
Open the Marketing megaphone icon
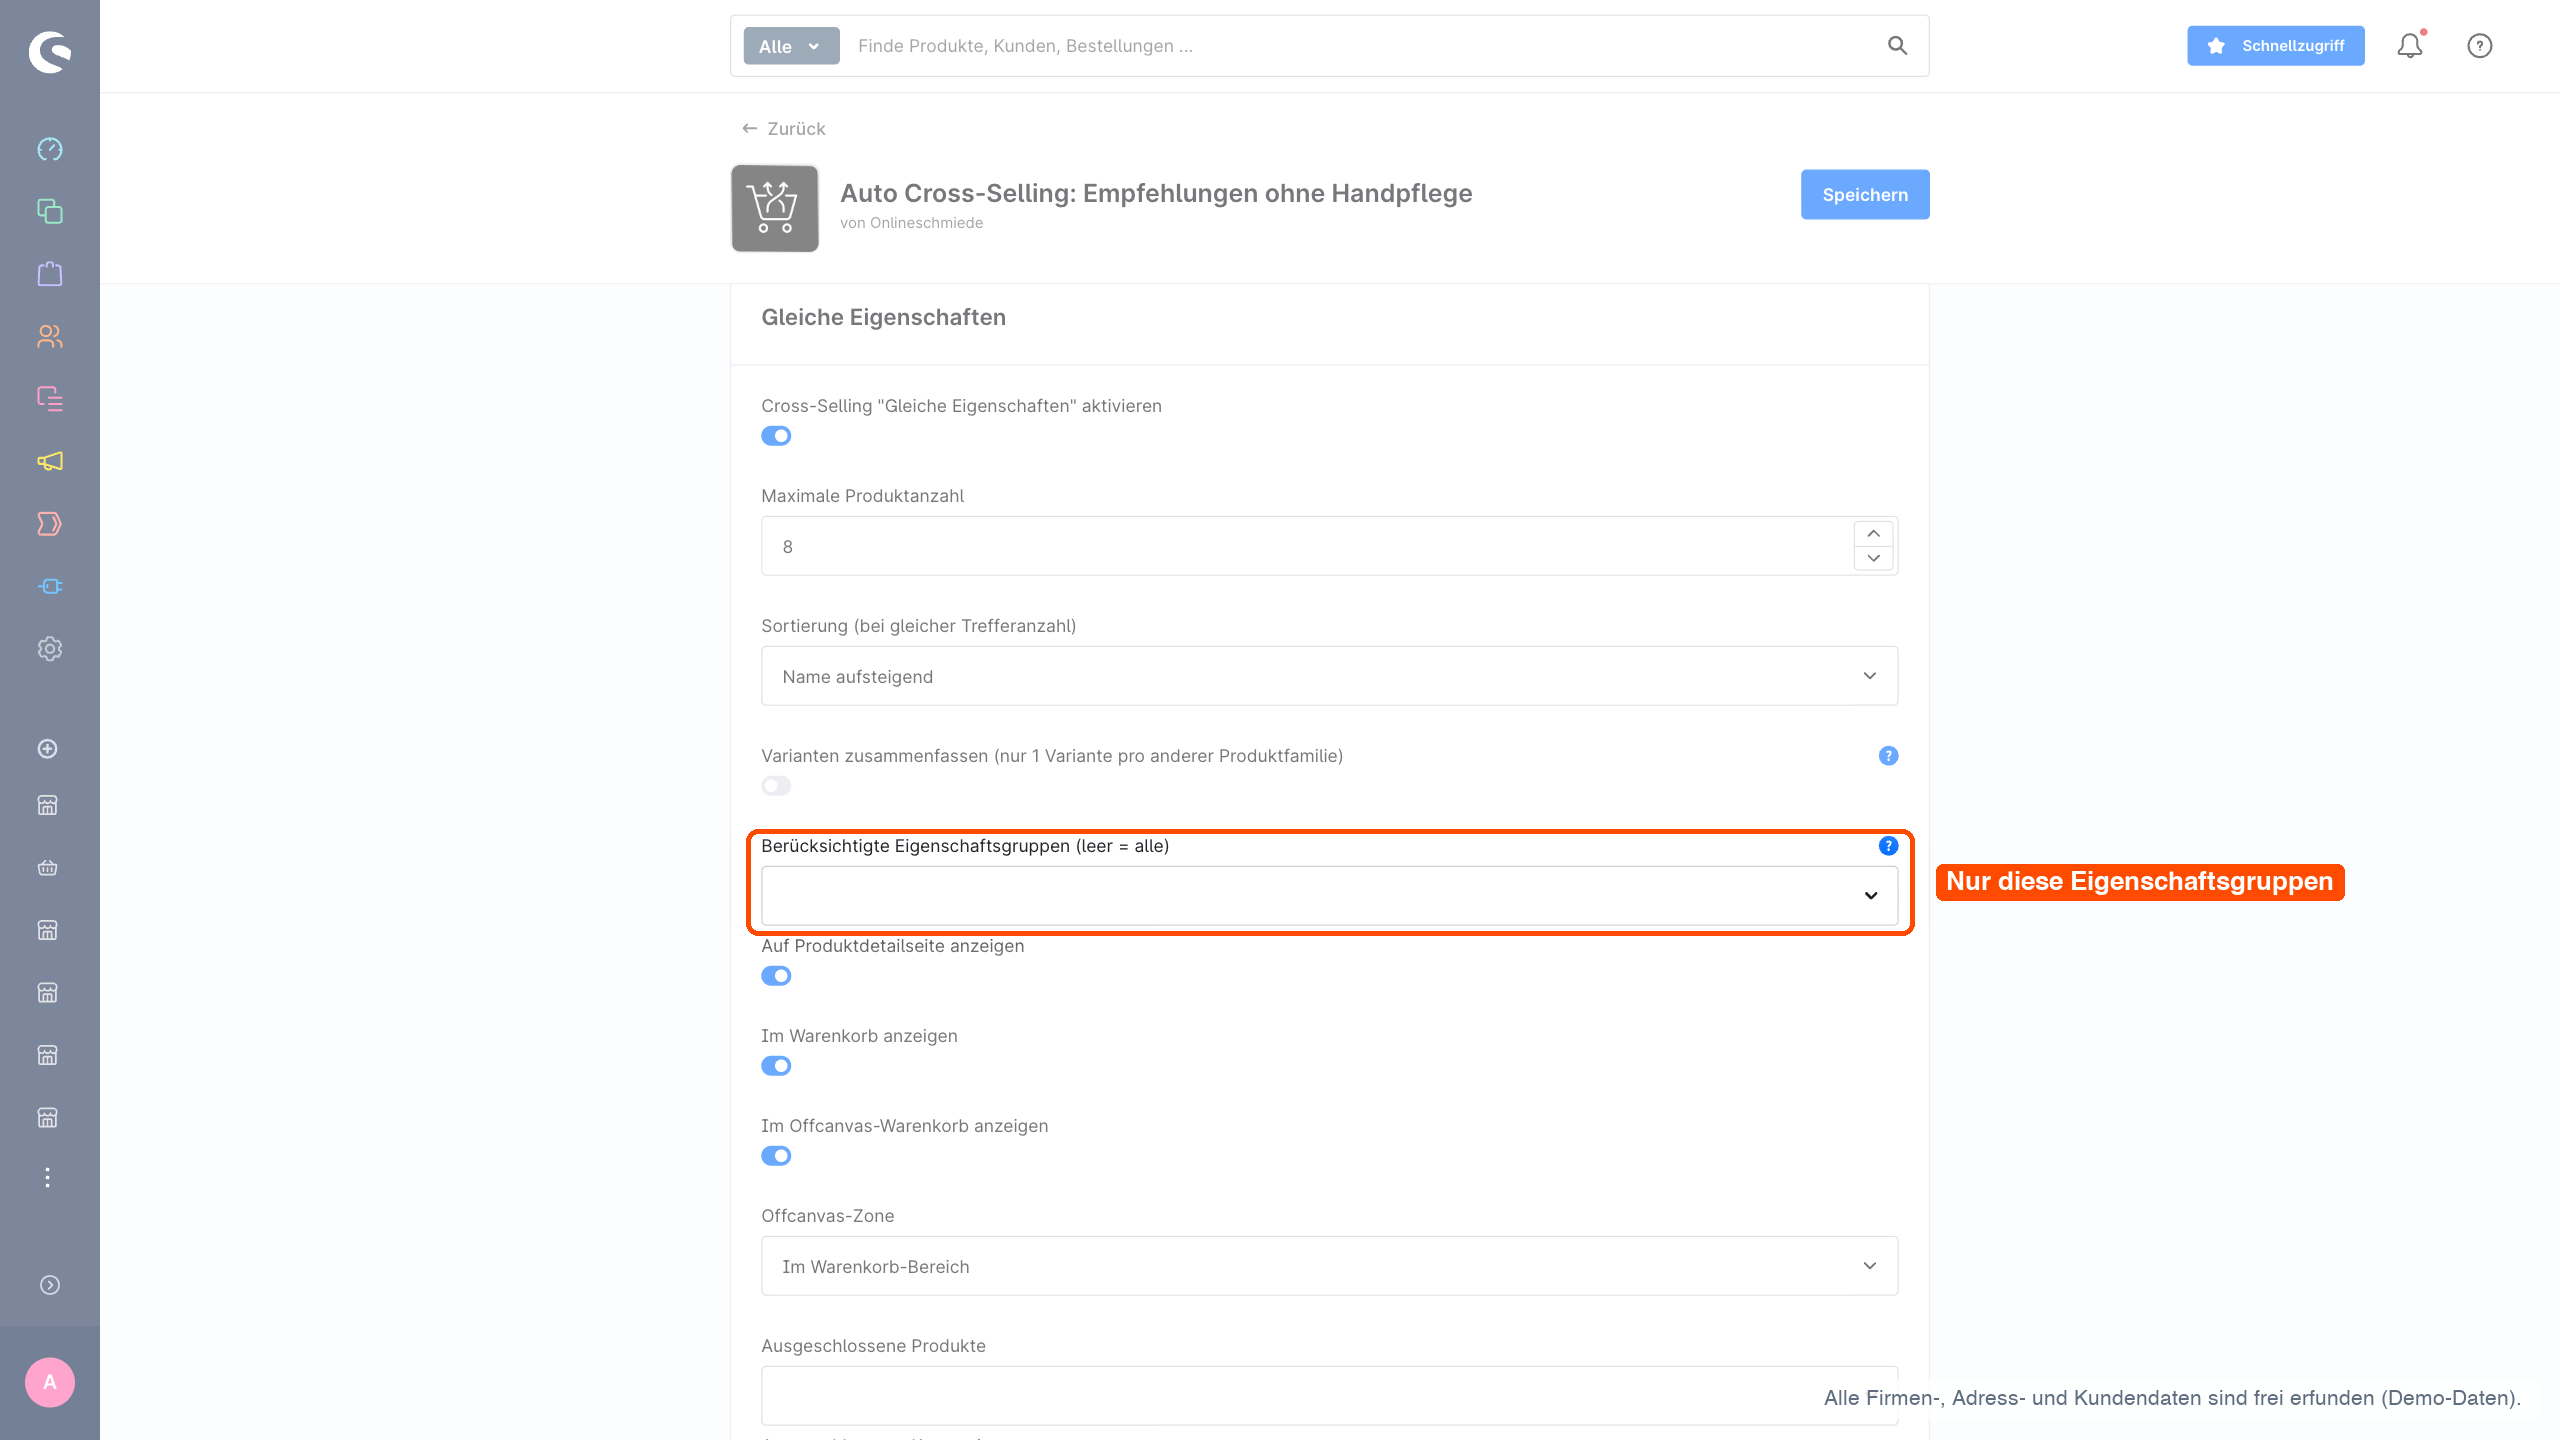50,461
